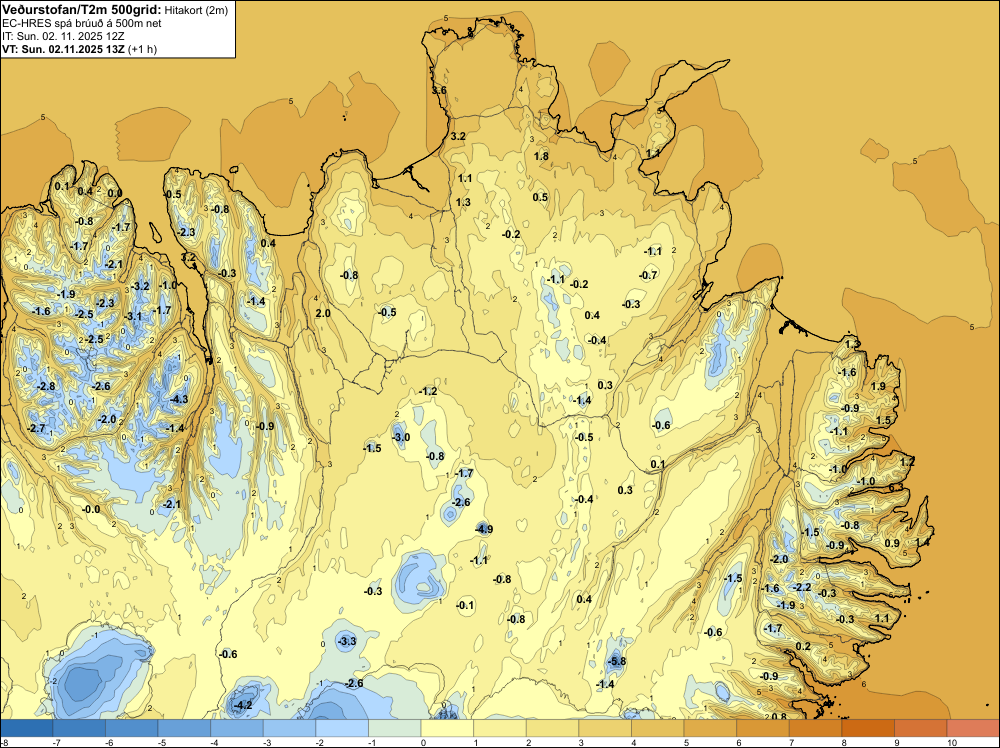Click the "EC-HRES spá brúuð á 500m net" line

click(x=82, y=24)
